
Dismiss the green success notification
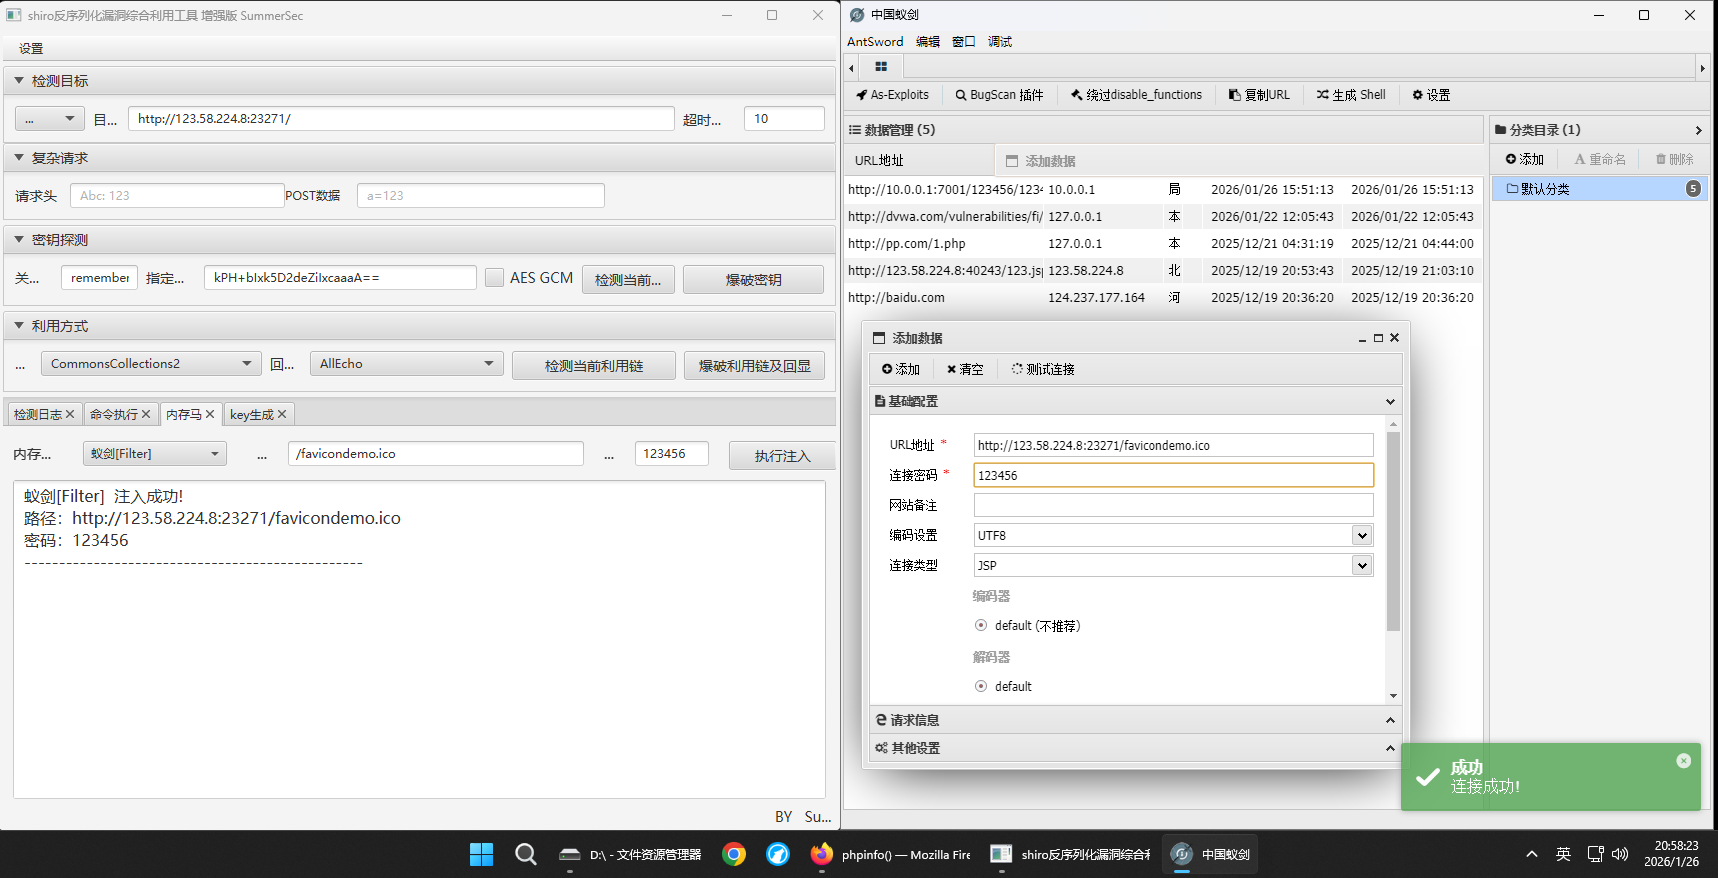pos(1684,761)
